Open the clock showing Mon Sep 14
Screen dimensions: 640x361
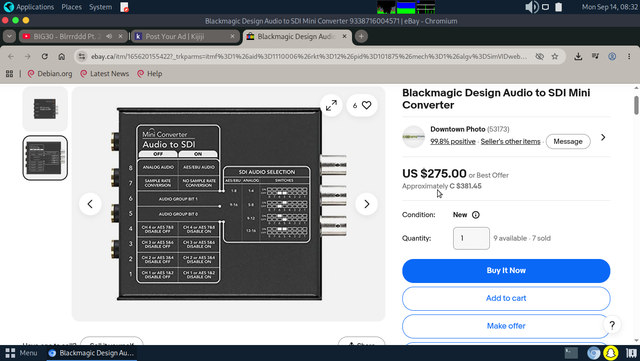point(609,7)
